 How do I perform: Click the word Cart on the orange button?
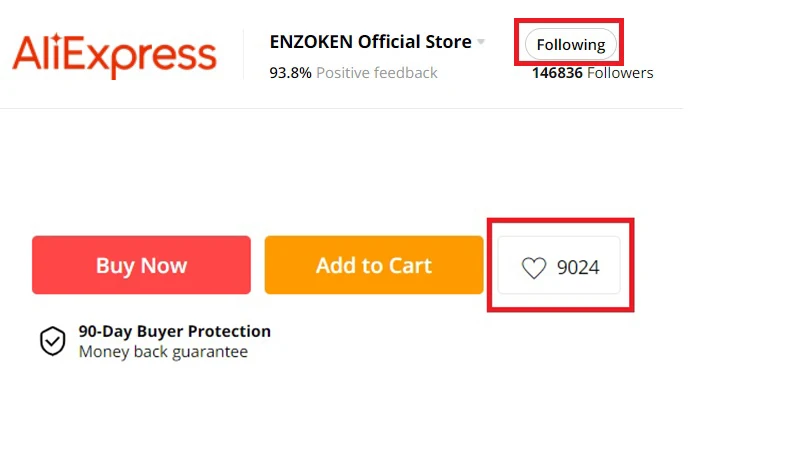pos(410,265)
